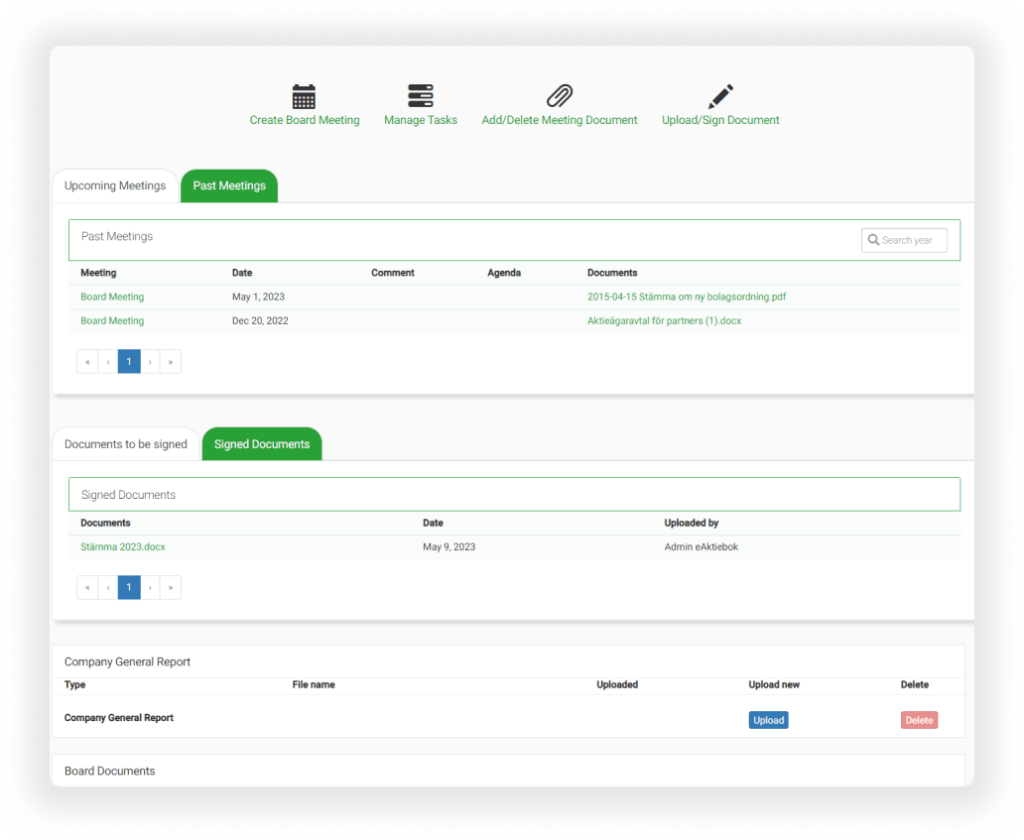Open the Create Board Meeting link
This screenshot has width=1024, height=840.
click(x=304, y=120)
